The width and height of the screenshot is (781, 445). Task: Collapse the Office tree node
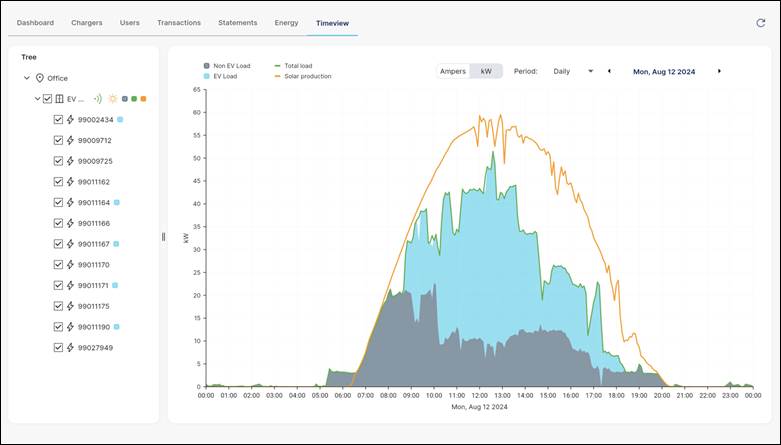[x=27, y=78]
